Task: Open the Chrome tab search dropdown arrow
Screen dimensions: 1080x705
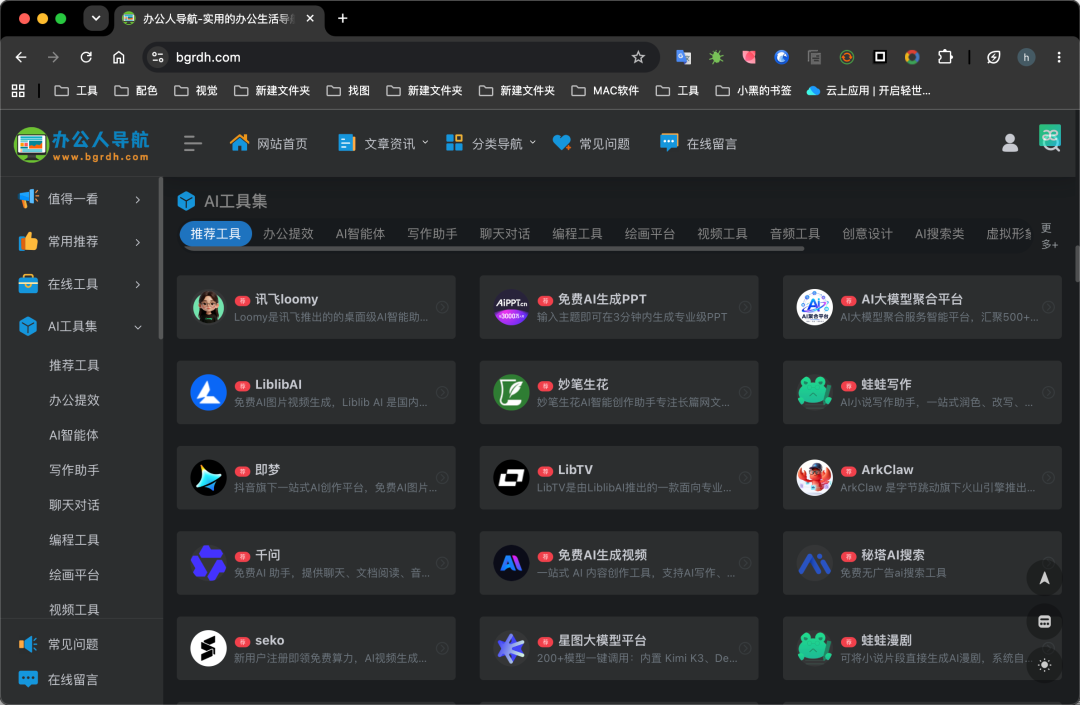Action: (96, 19)
